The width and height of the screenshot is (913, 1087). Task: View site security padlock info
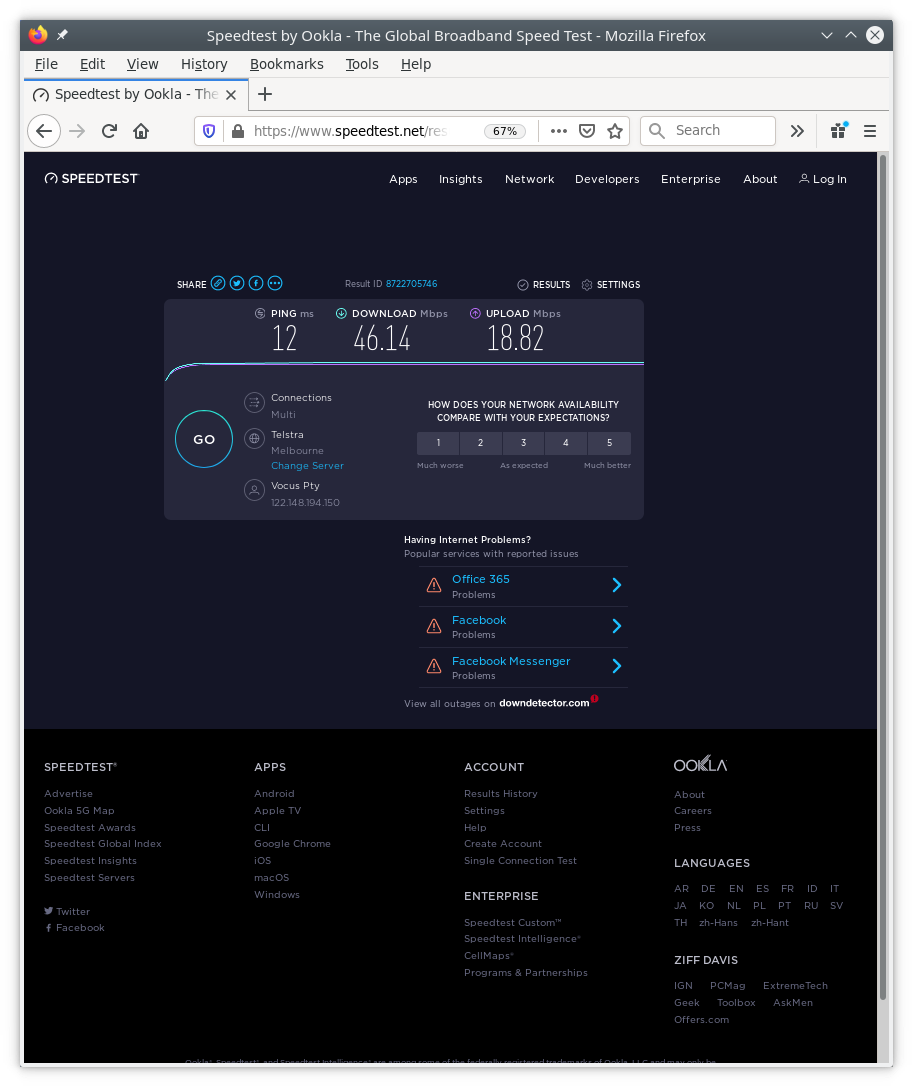pos(238,131)
